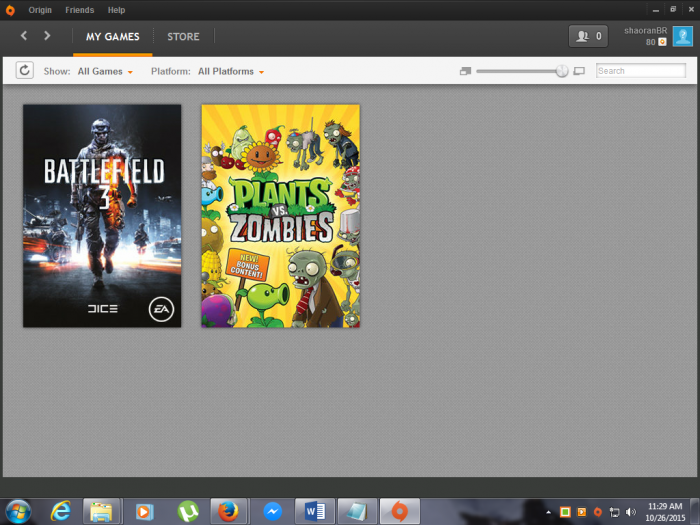
Task: Go back with the left arrow
Action: 24,36
